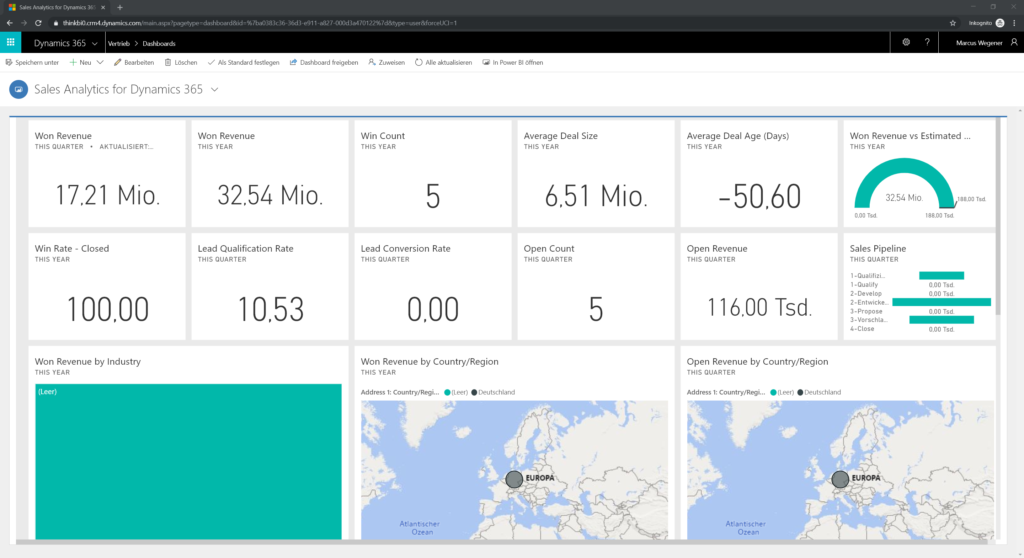The height and width of the screenshot is (558, 1024).
Task: Open the 32,54 Mio. Won Revenue tile
Action: pyautogui.click(x=270, y=174)
